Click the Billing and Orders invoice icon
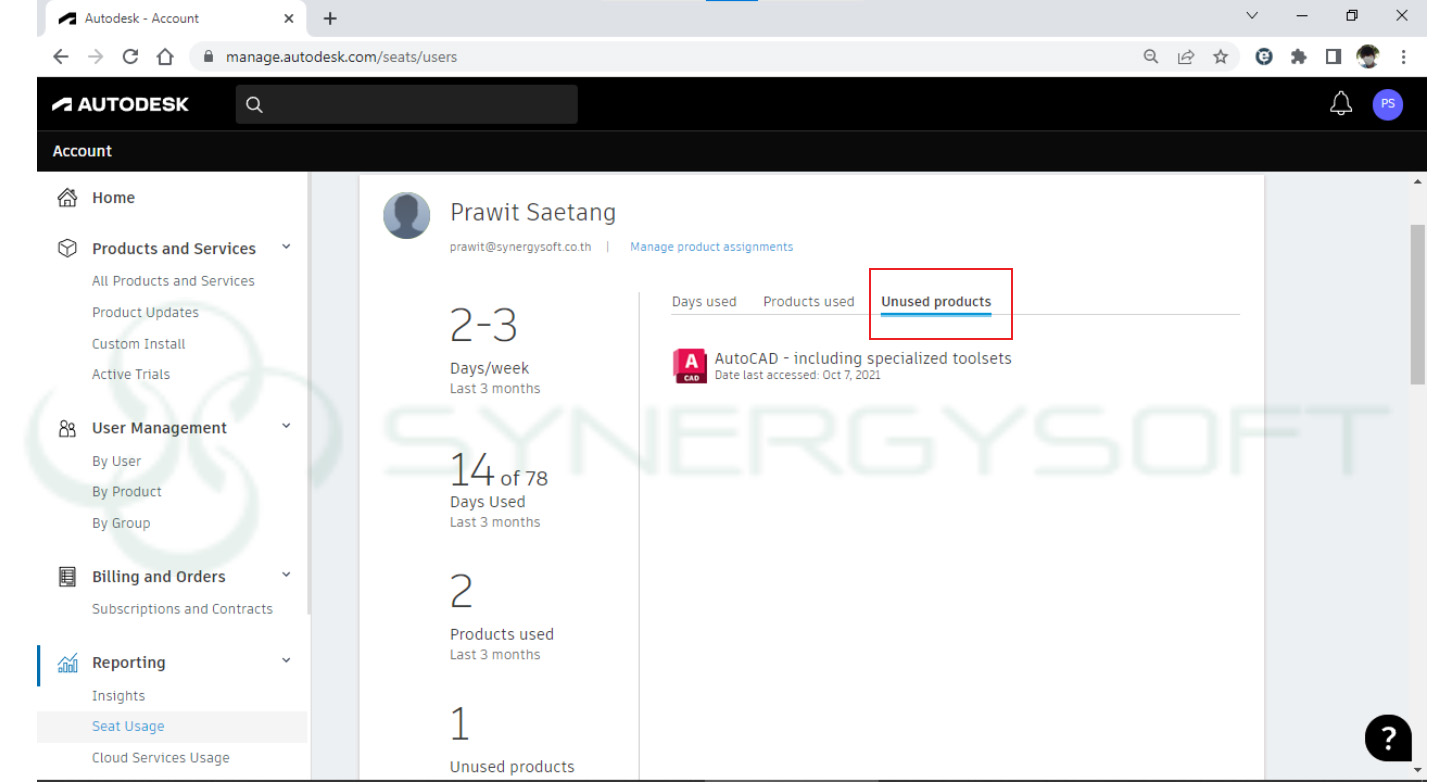 coord(67,576)
